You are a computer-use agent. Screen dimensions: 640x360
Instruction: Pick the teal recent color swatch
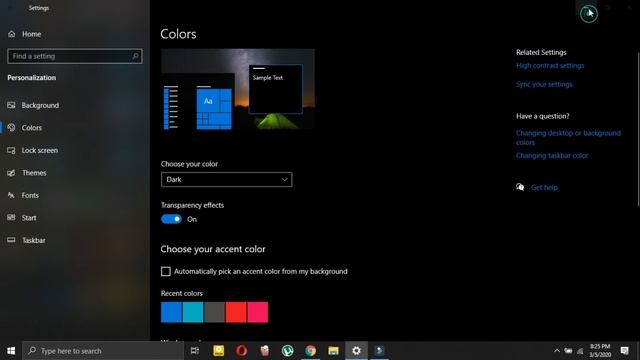[193, 312]
